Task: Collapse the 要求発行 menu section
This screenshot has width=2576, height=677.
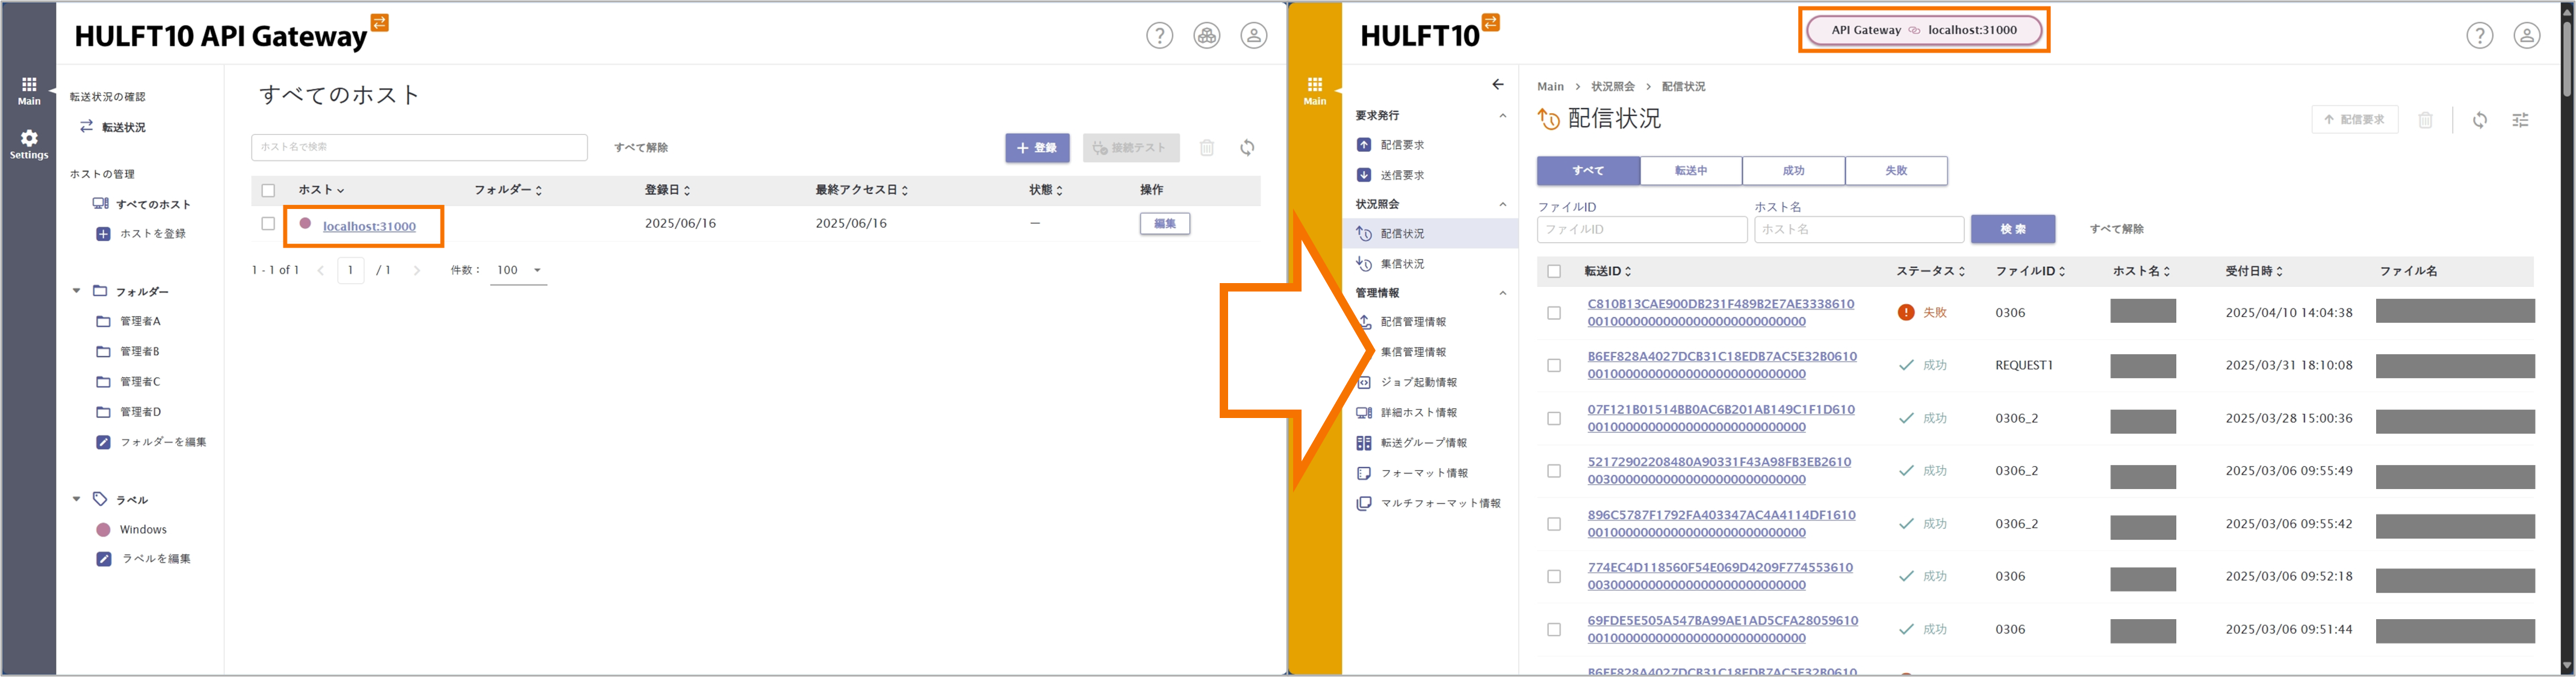Action: coord(1502,116)
